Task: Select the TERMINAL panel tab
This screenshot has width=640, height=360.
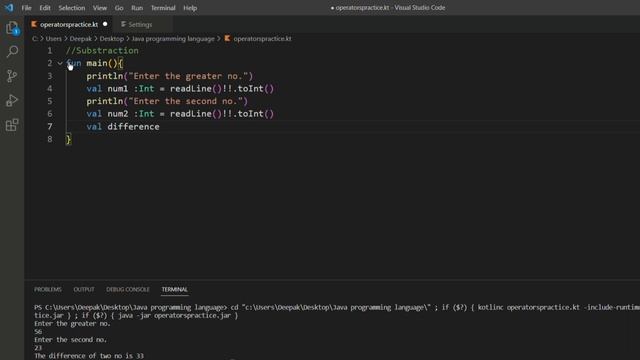Action: (174, 289)
